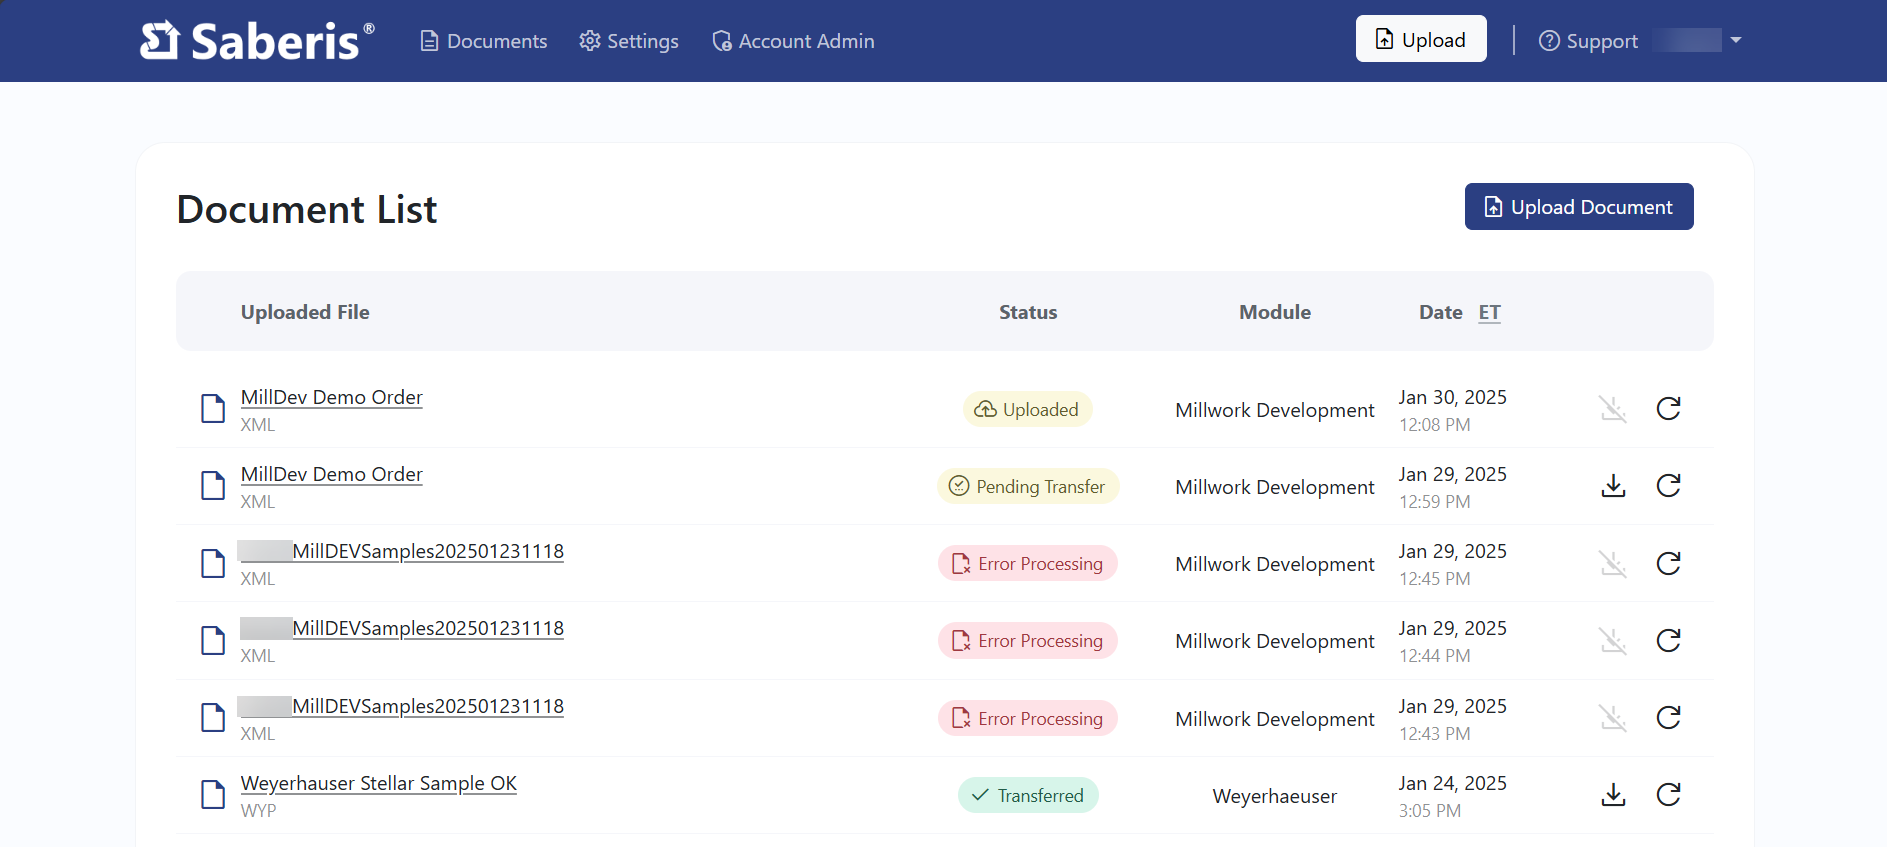
Task: Open Account Admin page
Action: point(793,41)
